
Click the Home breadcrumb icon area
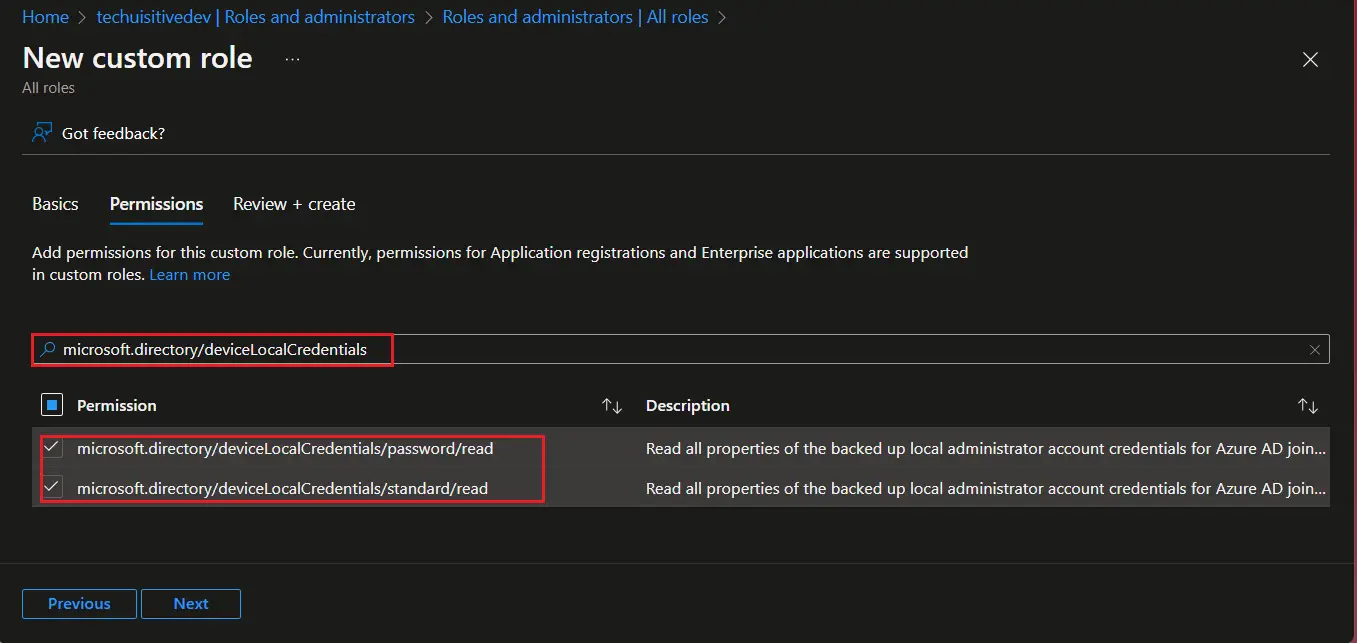pos(45,16)
